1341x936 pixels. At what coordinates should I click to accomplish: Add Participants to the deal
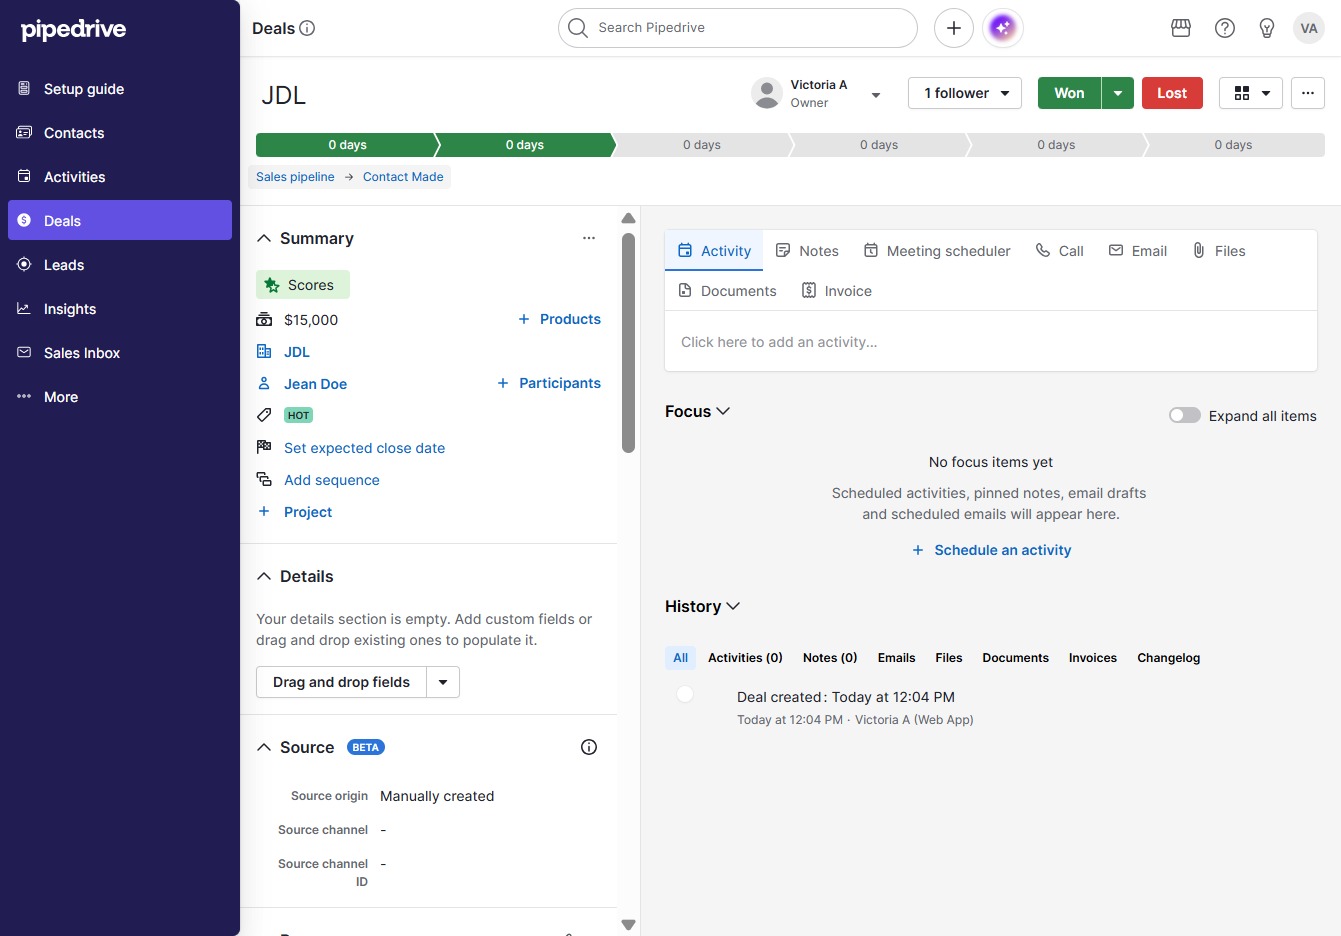tap(549, 383)
